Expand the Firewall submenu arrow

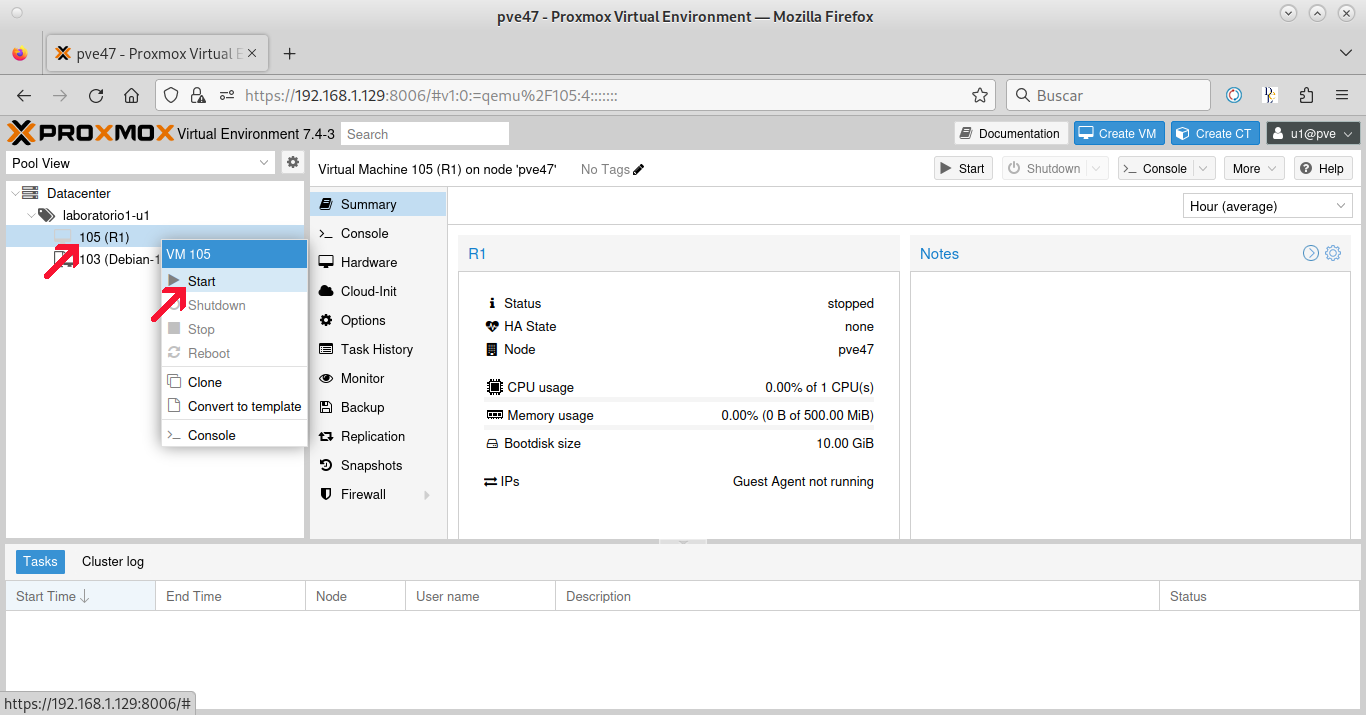point(427,495)
